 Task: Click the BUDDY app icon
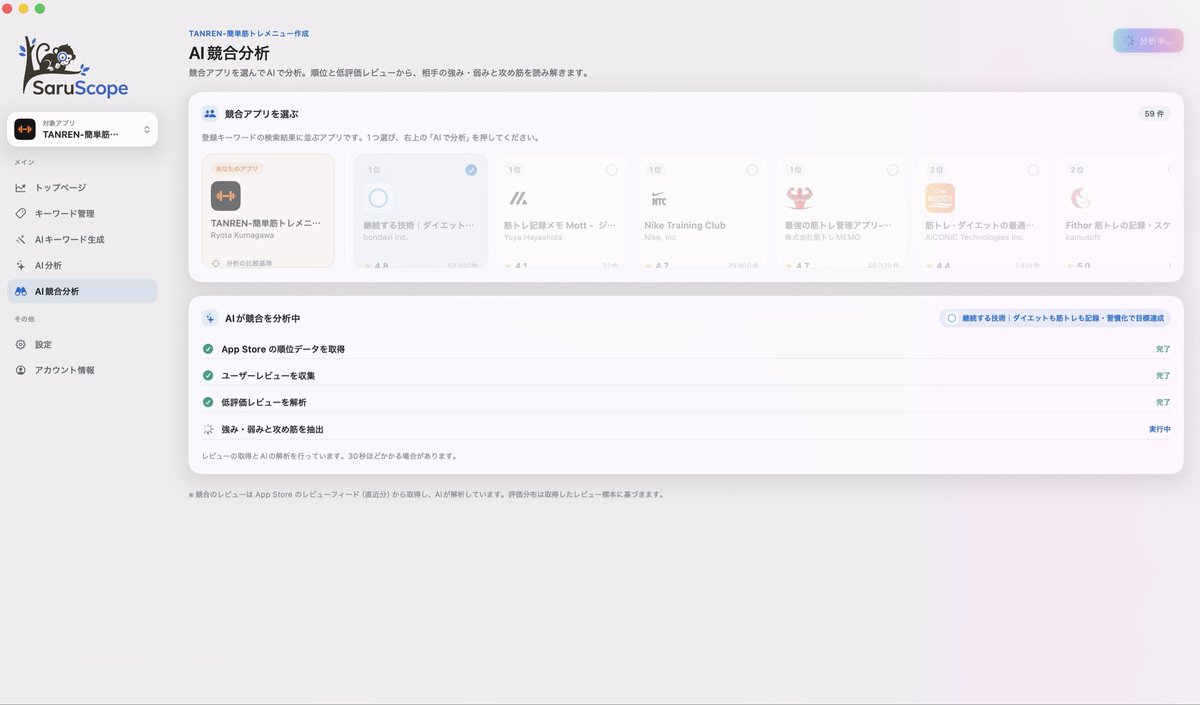point(939,197)
